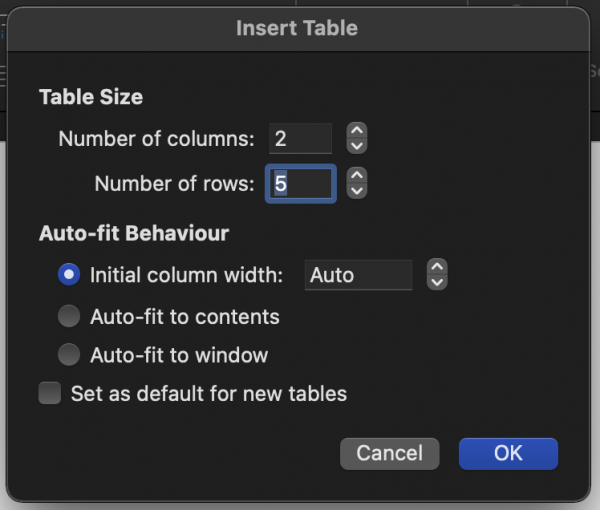600x510 pixels.
Task: Choose the Auto-fit to contents option
Action: (69, 316)
